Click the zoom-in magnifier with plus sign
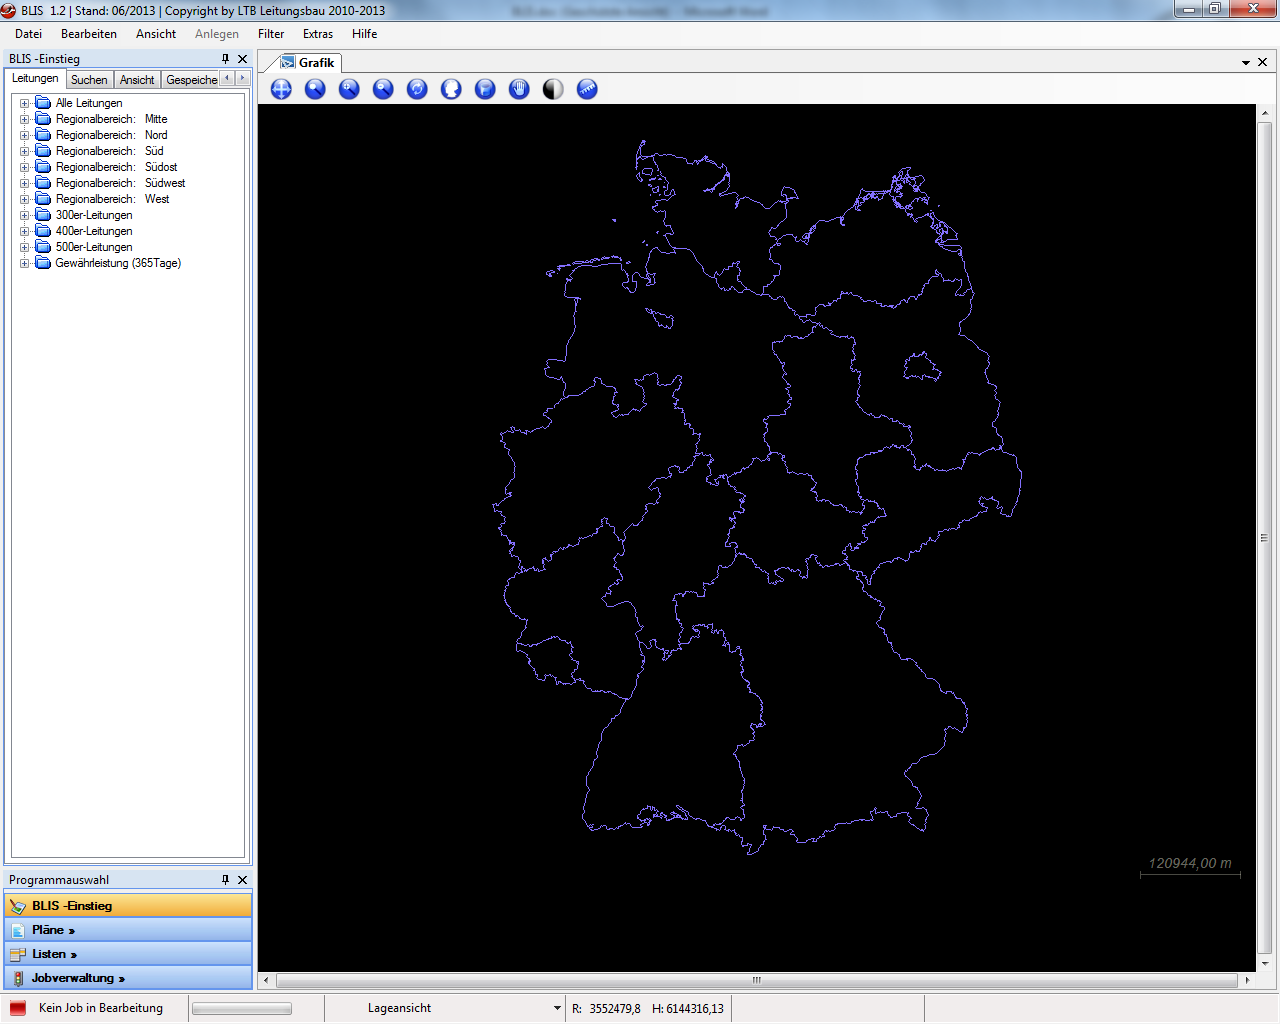This screenshot has width=1280, height=1024. tap(349, 89)
